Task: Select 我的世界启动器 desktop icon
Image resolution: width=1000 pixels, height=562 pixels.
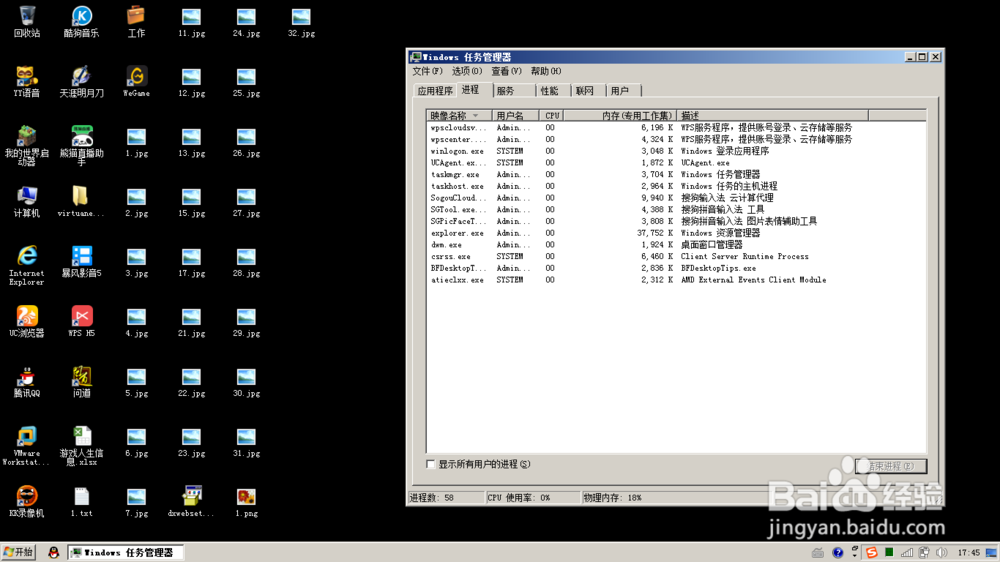Action: pos(27,145)
